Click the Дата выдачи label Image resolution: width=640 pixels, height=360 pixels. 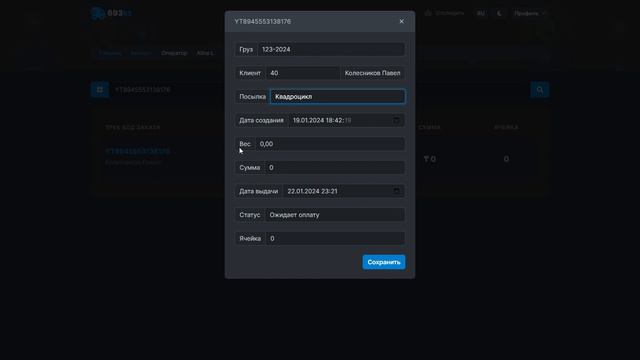pos(259,191)
